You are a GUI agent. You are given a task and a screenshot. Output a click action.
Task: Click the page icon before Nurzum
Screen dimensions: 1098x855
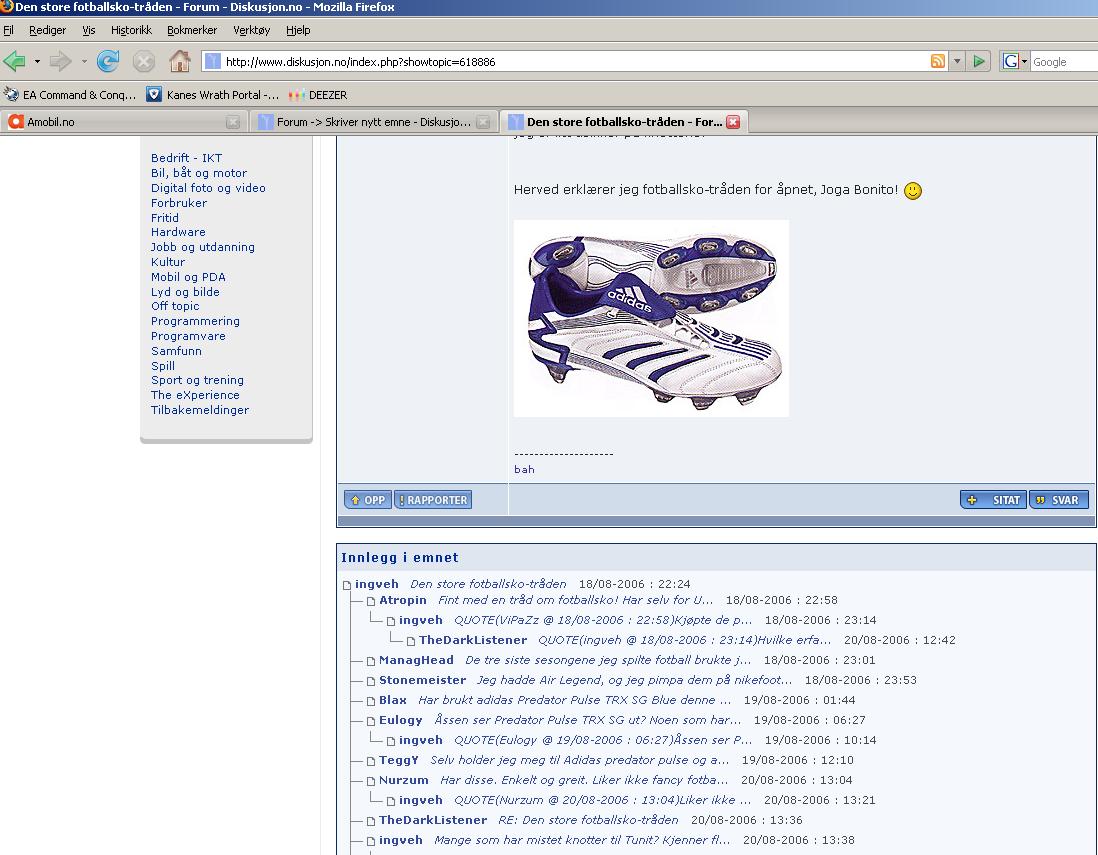pos(371,781)
